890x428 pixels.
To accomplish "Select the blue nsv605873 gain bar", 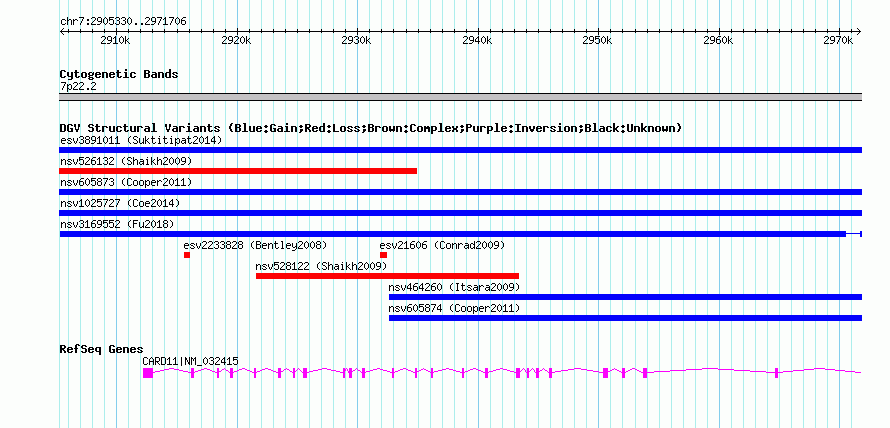I will click(460, 192).
